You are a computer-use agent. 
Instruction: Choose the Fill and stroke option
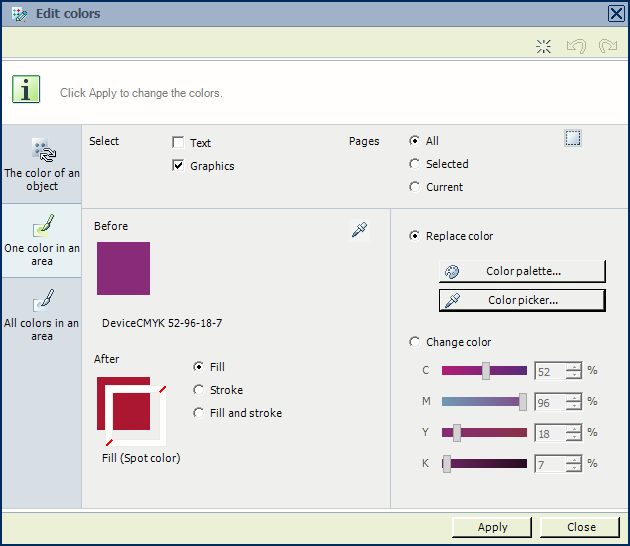coord(198,413)
